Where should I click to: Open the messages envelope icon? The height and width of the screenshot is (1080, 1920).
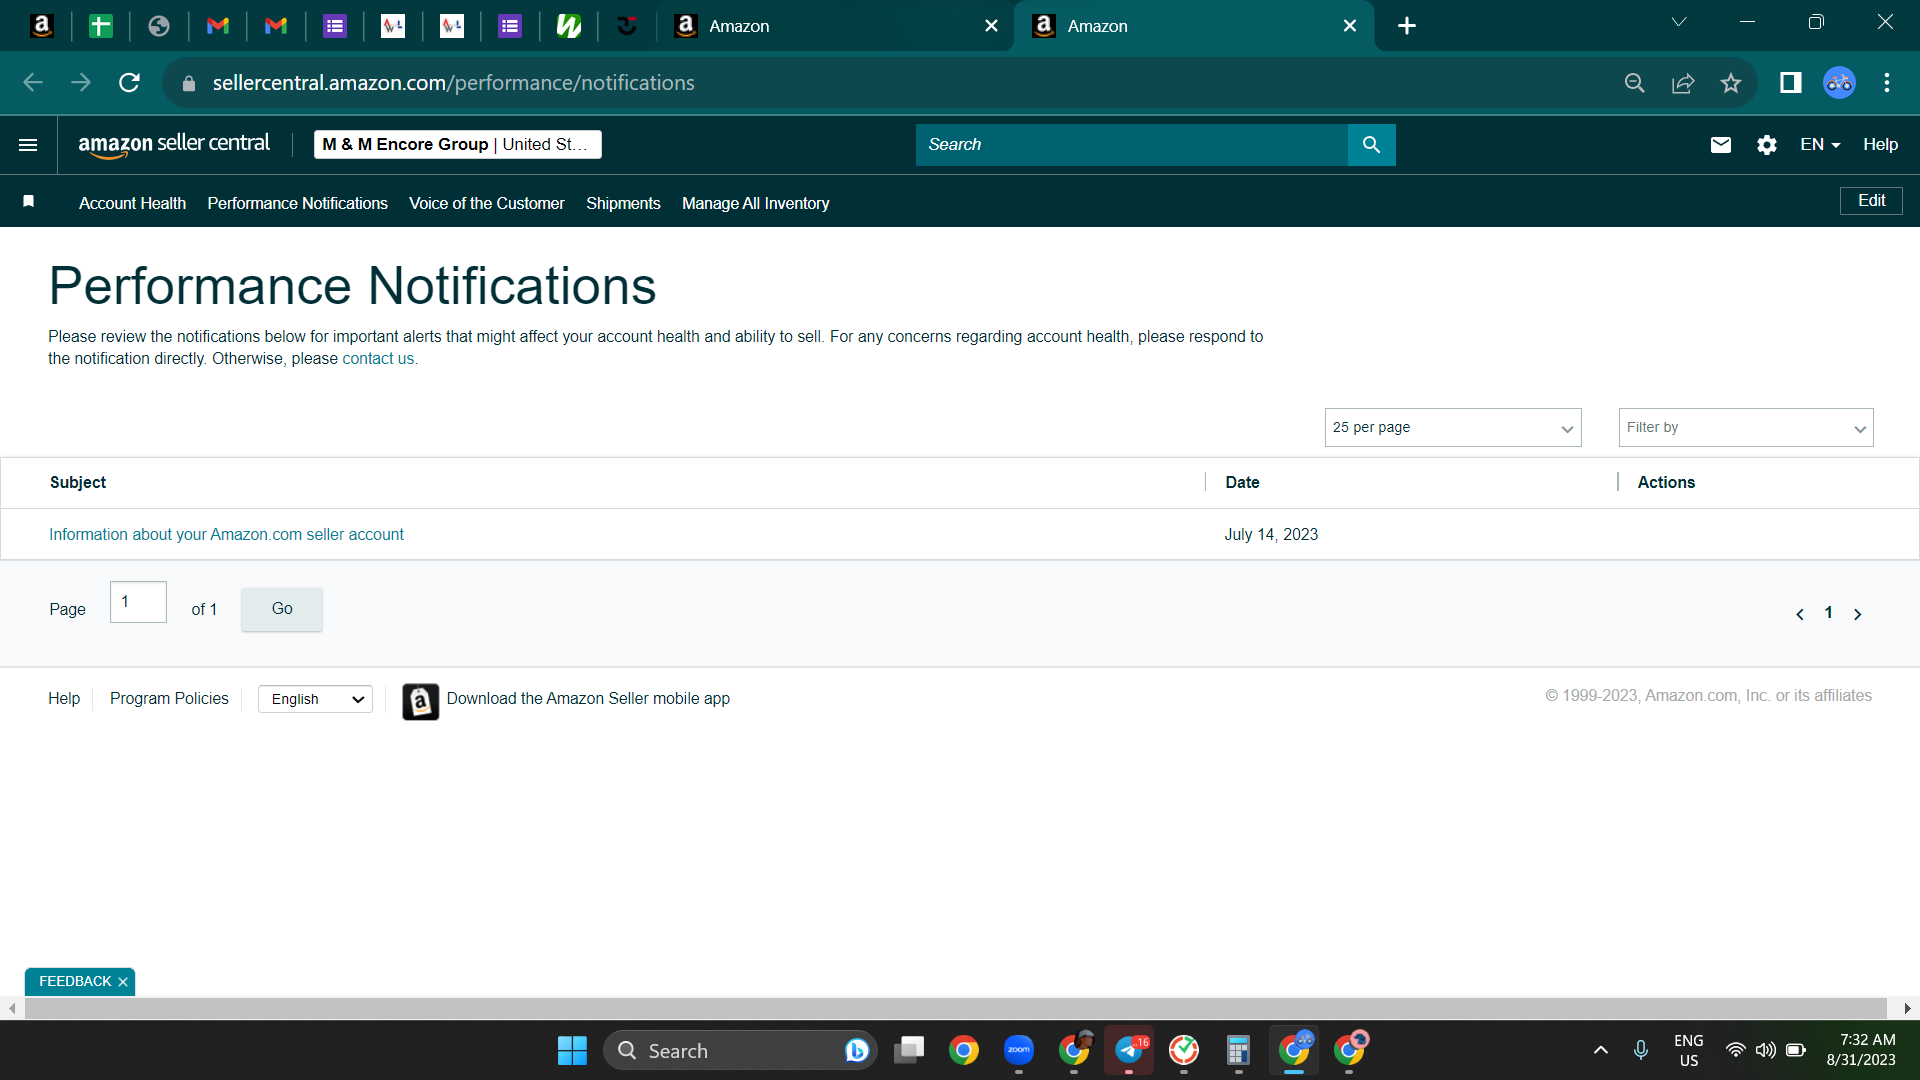[1720, 145]
